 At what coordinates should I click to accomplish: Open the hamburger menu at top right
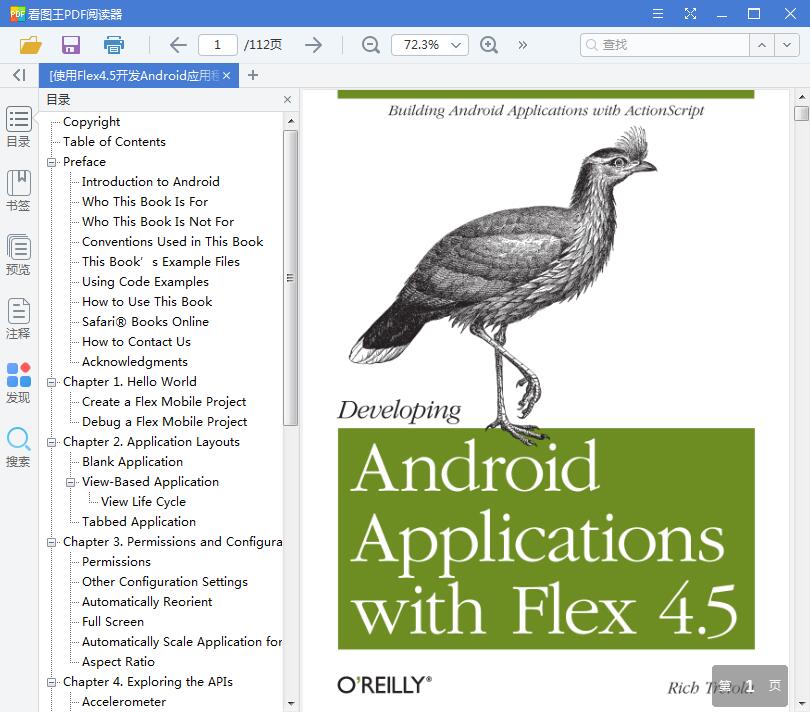pyautogui.click(x=658, y=14)
